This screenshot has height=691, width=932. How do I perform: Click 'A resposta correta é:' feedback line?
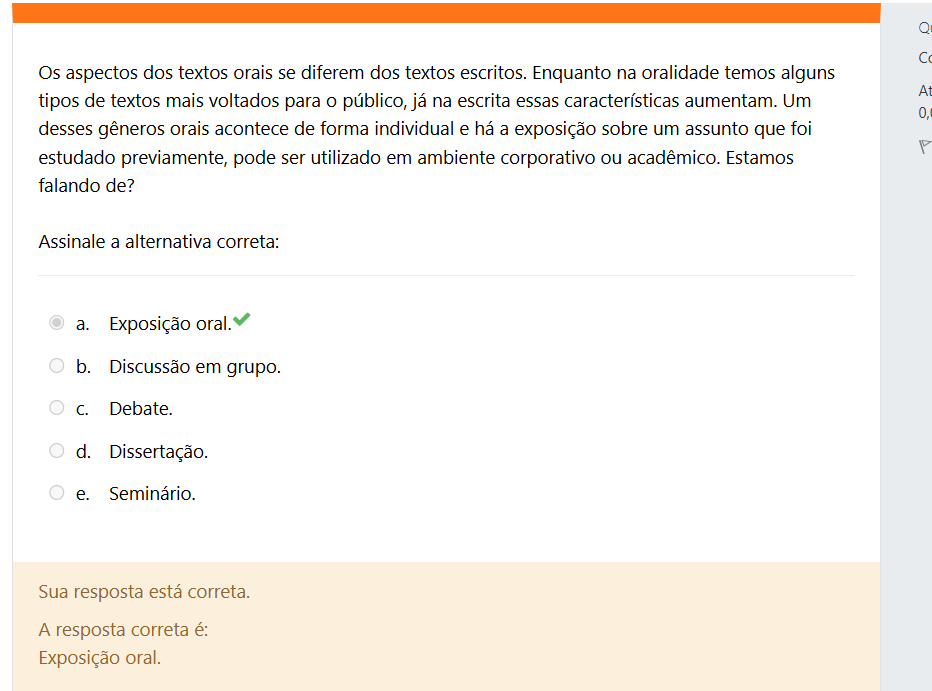(123, 630)
